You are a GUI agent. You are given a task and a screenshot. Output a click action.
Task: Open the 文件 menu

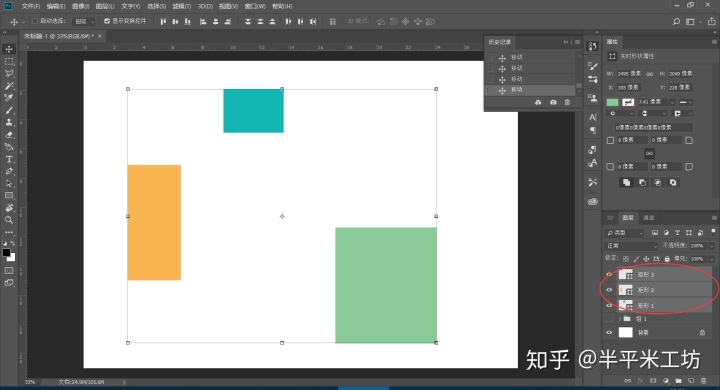pyautogui.click(x=31, y=6)
